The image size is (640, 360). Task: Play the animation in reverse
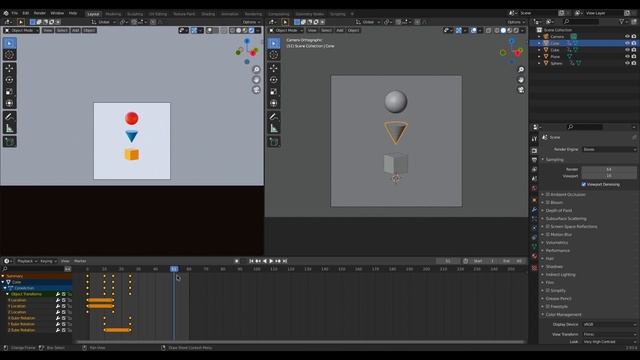click(x=264, y=261)
